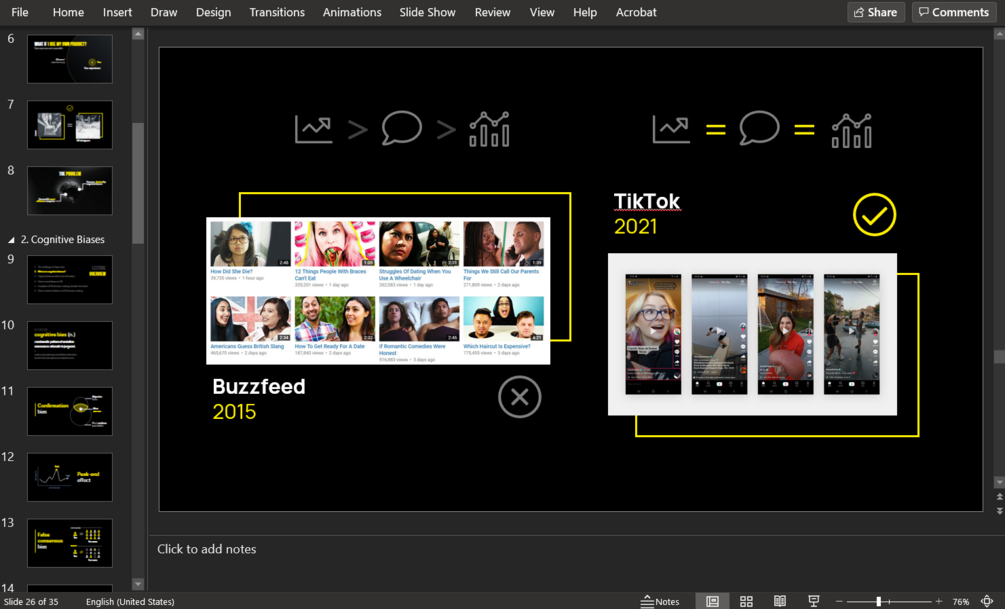This screenshot has width=1005, height=609.
Task: Click the zoom out minus button
Action: click(x=839, y=601)
